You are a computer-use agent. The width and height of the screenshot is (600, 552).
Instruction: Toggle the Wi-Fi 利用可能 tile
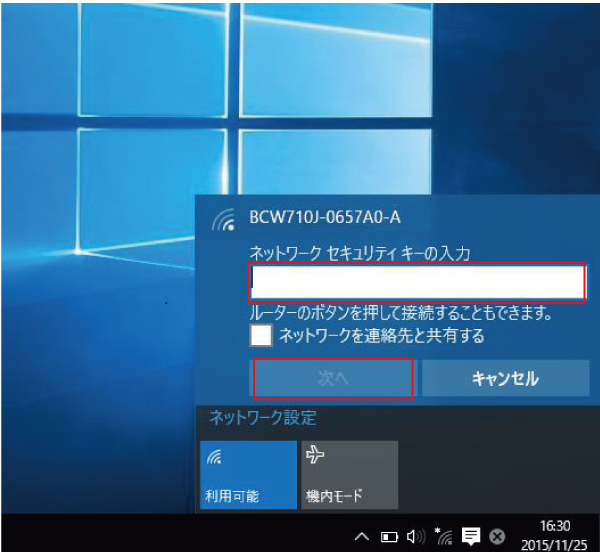248,475
